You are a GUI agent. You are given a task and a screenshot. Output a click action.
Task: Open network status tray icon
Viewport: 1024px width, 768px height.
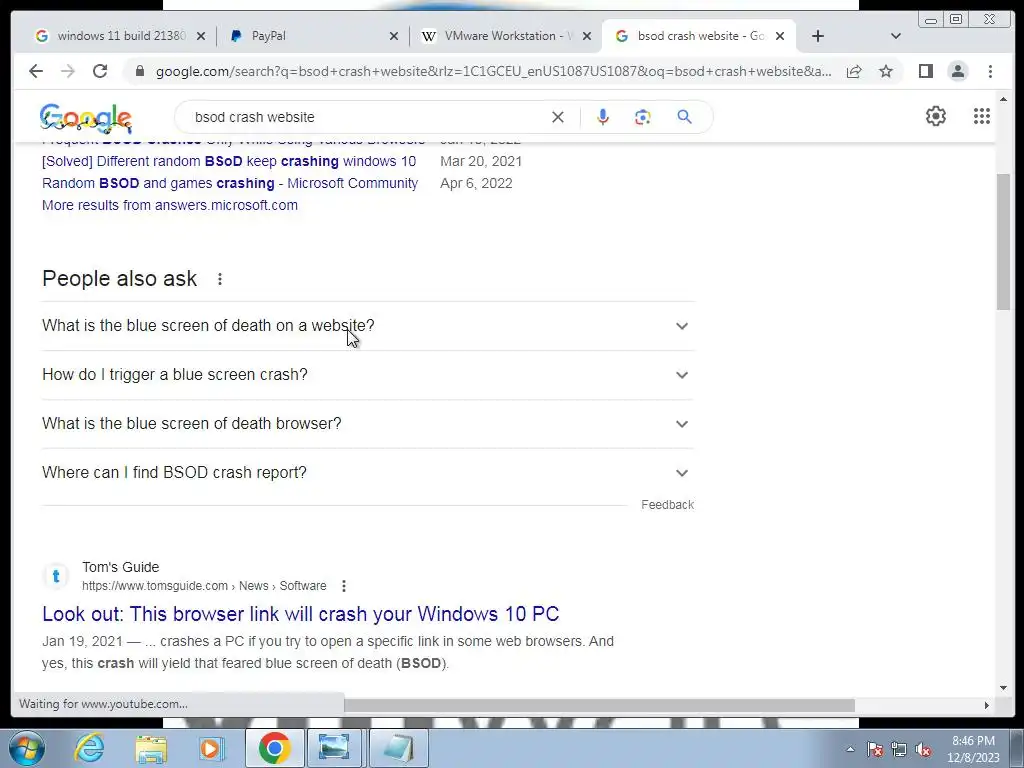899,750
